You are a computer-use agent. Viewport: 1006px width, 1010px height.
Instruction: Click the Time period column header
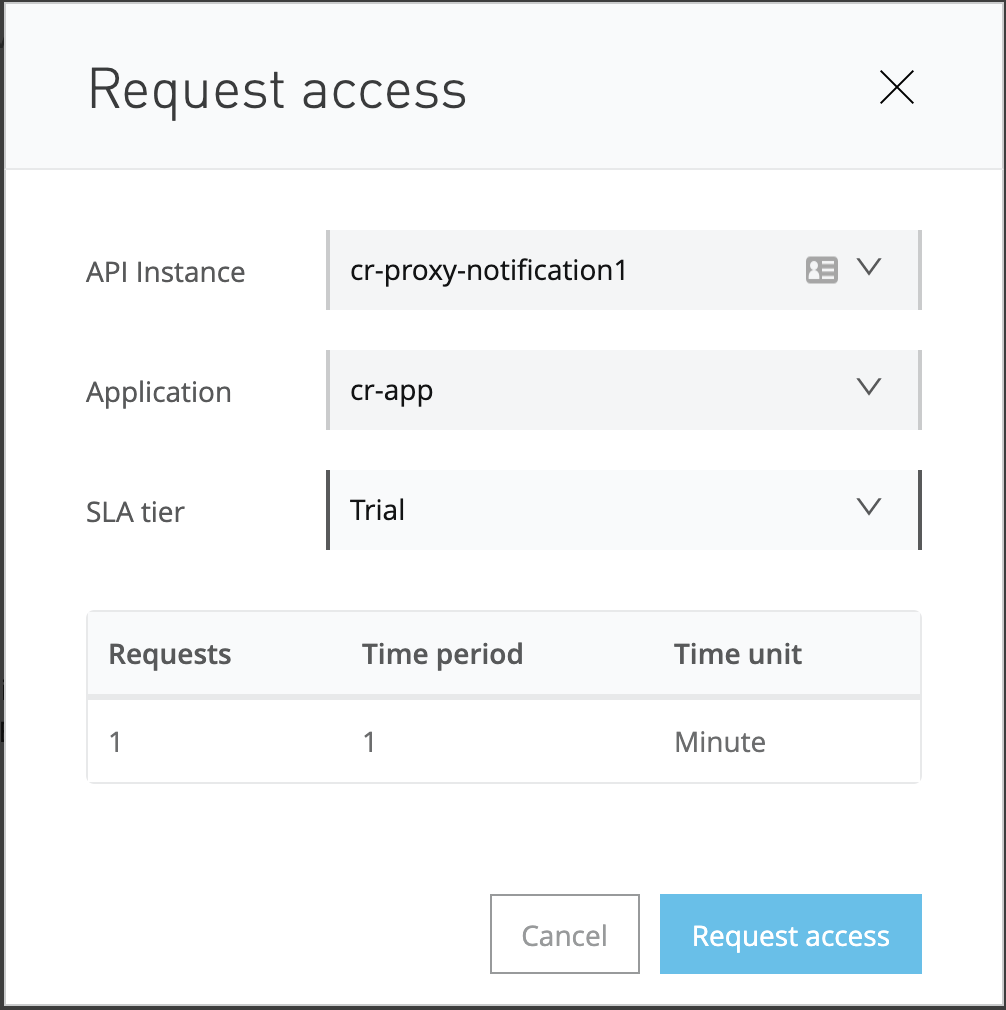[x=442, y=654]
